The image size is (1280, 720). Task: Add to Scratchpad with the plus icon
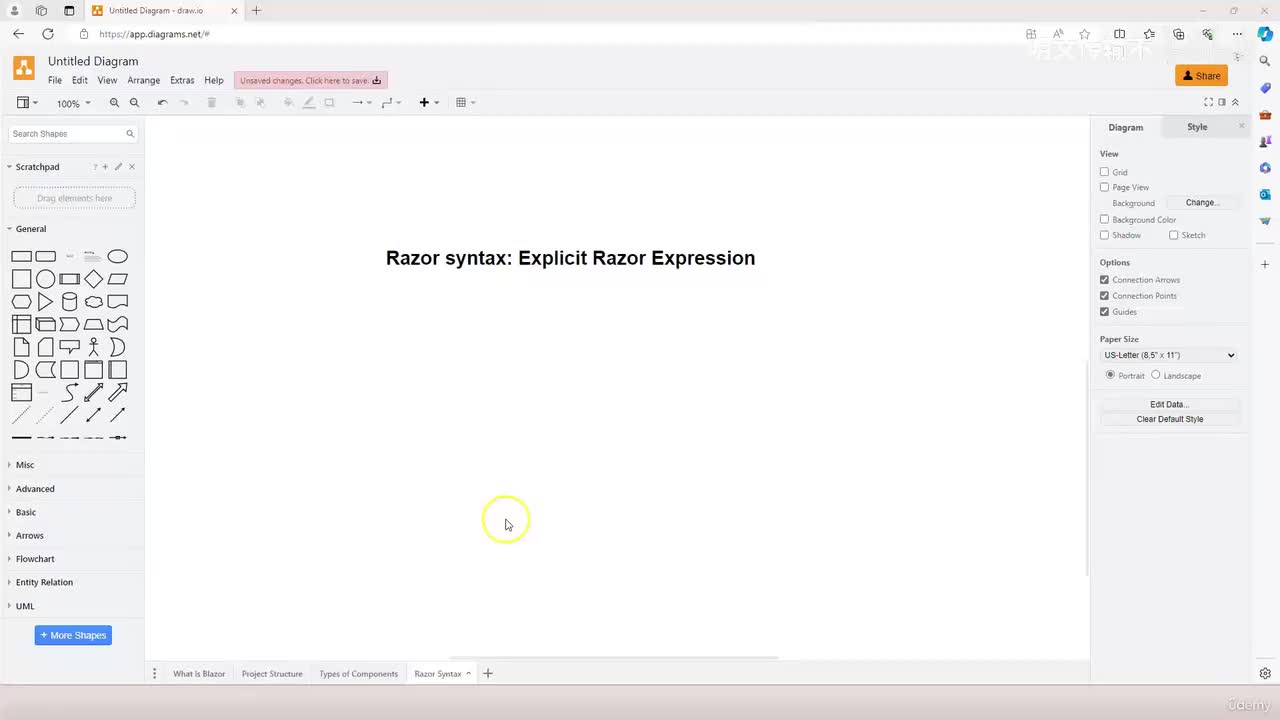tap(105, 167)
